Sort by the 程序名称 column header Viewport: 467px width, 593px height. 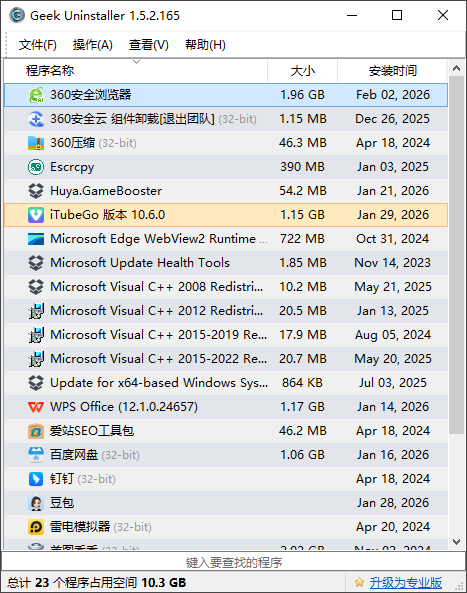tap(136, 71)
